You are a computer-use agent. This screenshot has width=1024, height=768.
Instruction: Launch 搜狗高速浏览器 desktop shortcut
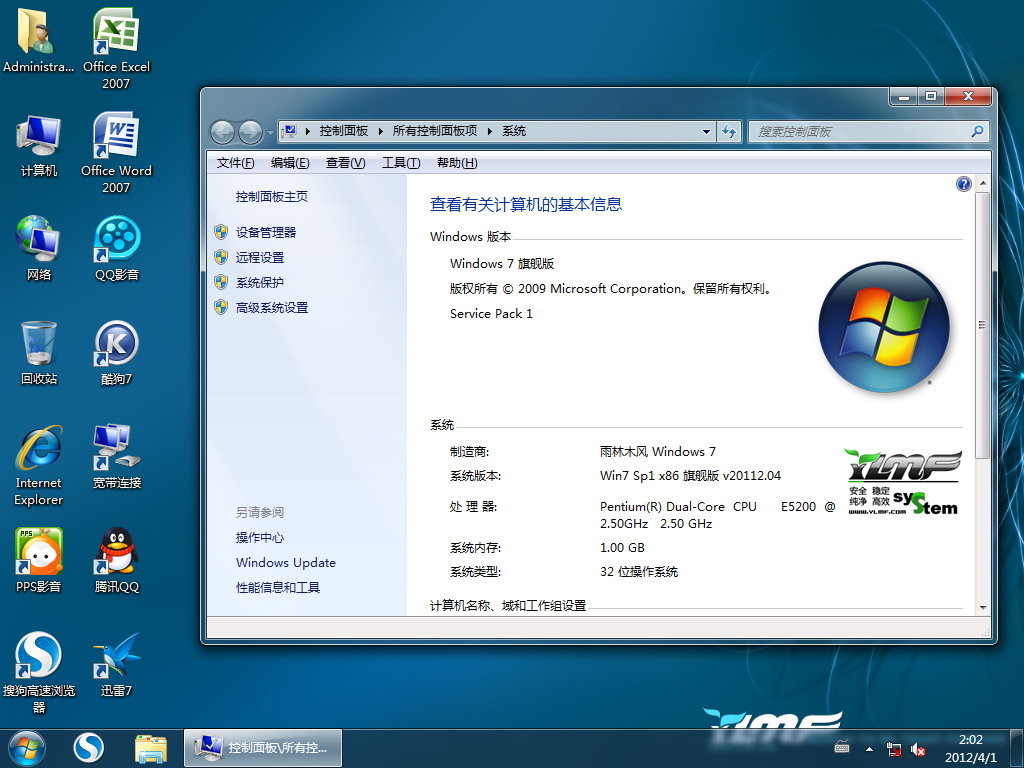tap(39, 673)
